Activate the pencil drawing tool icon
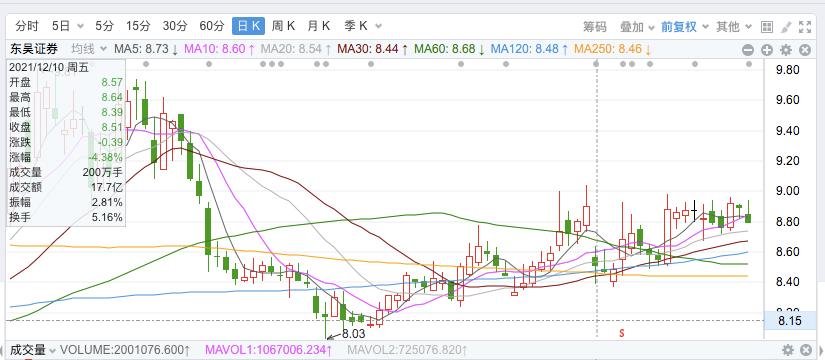 point(786,26)
